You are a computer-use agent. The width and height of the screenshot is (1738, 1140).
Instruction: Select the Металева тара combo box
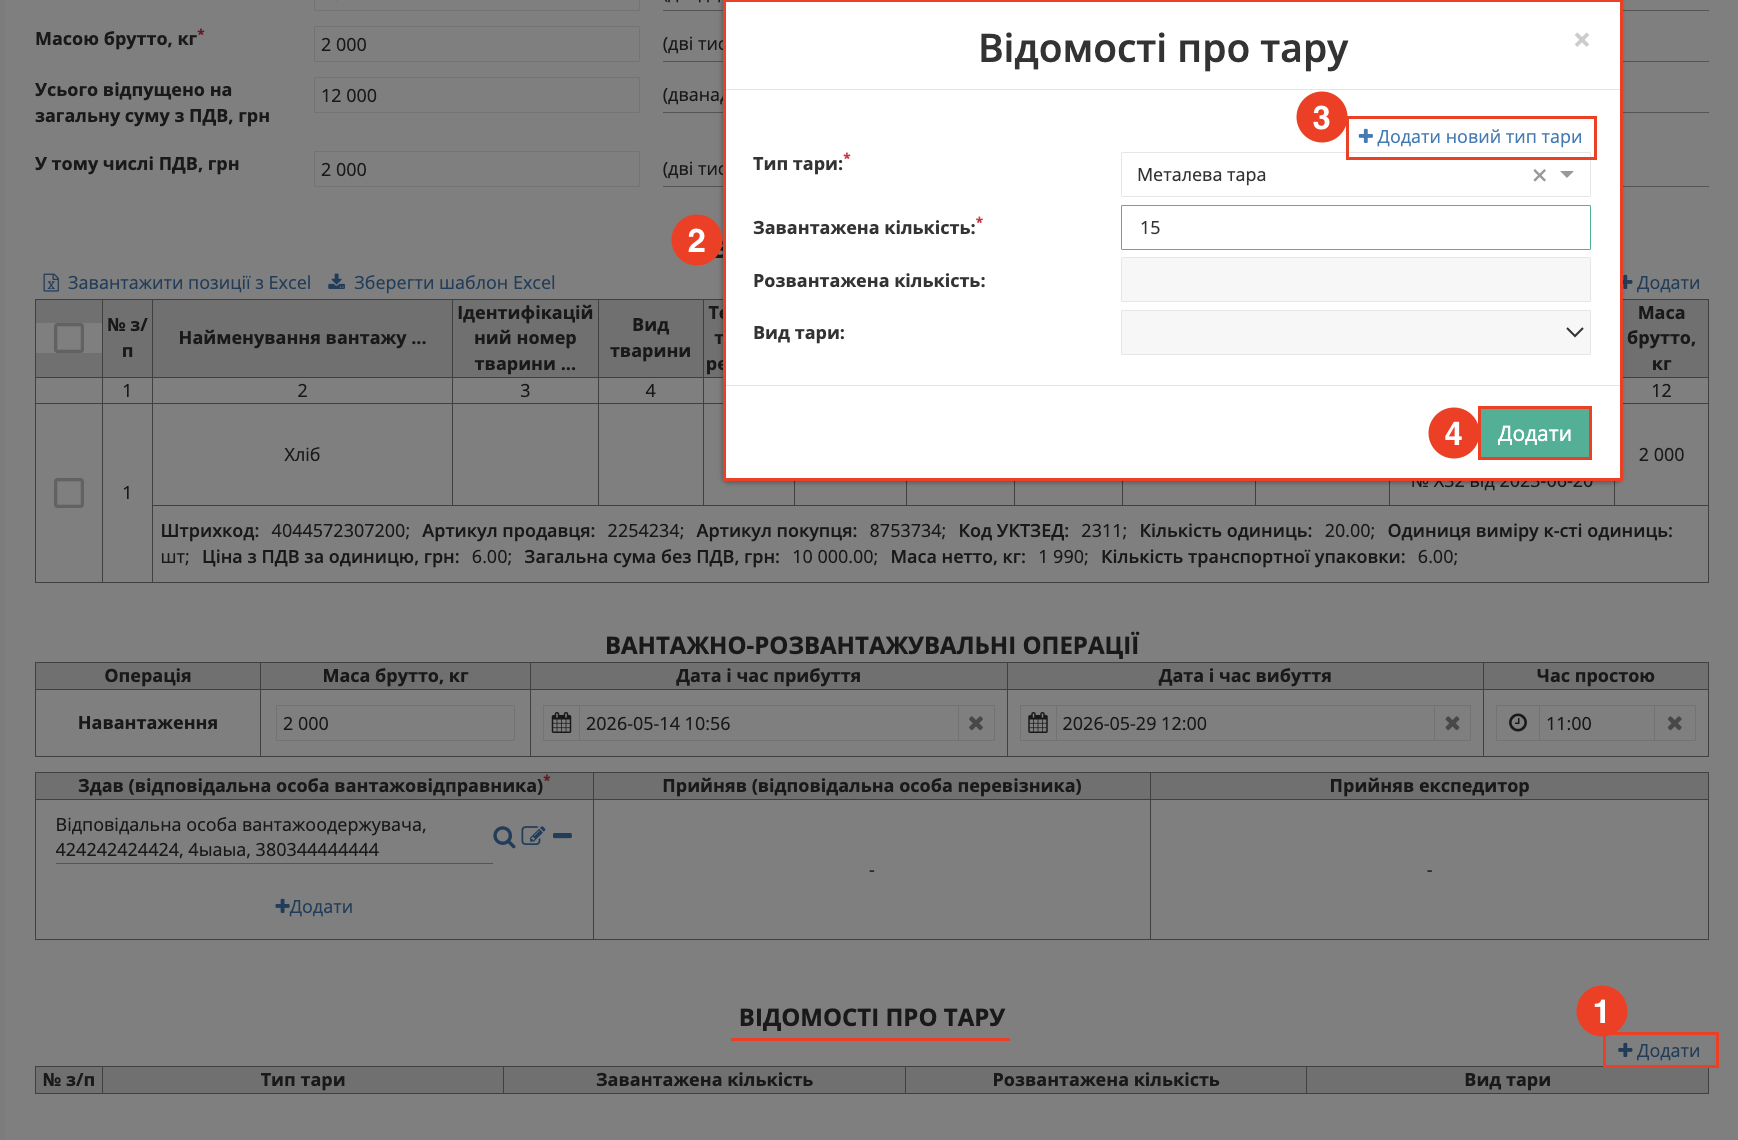[x=1355, y=175]
